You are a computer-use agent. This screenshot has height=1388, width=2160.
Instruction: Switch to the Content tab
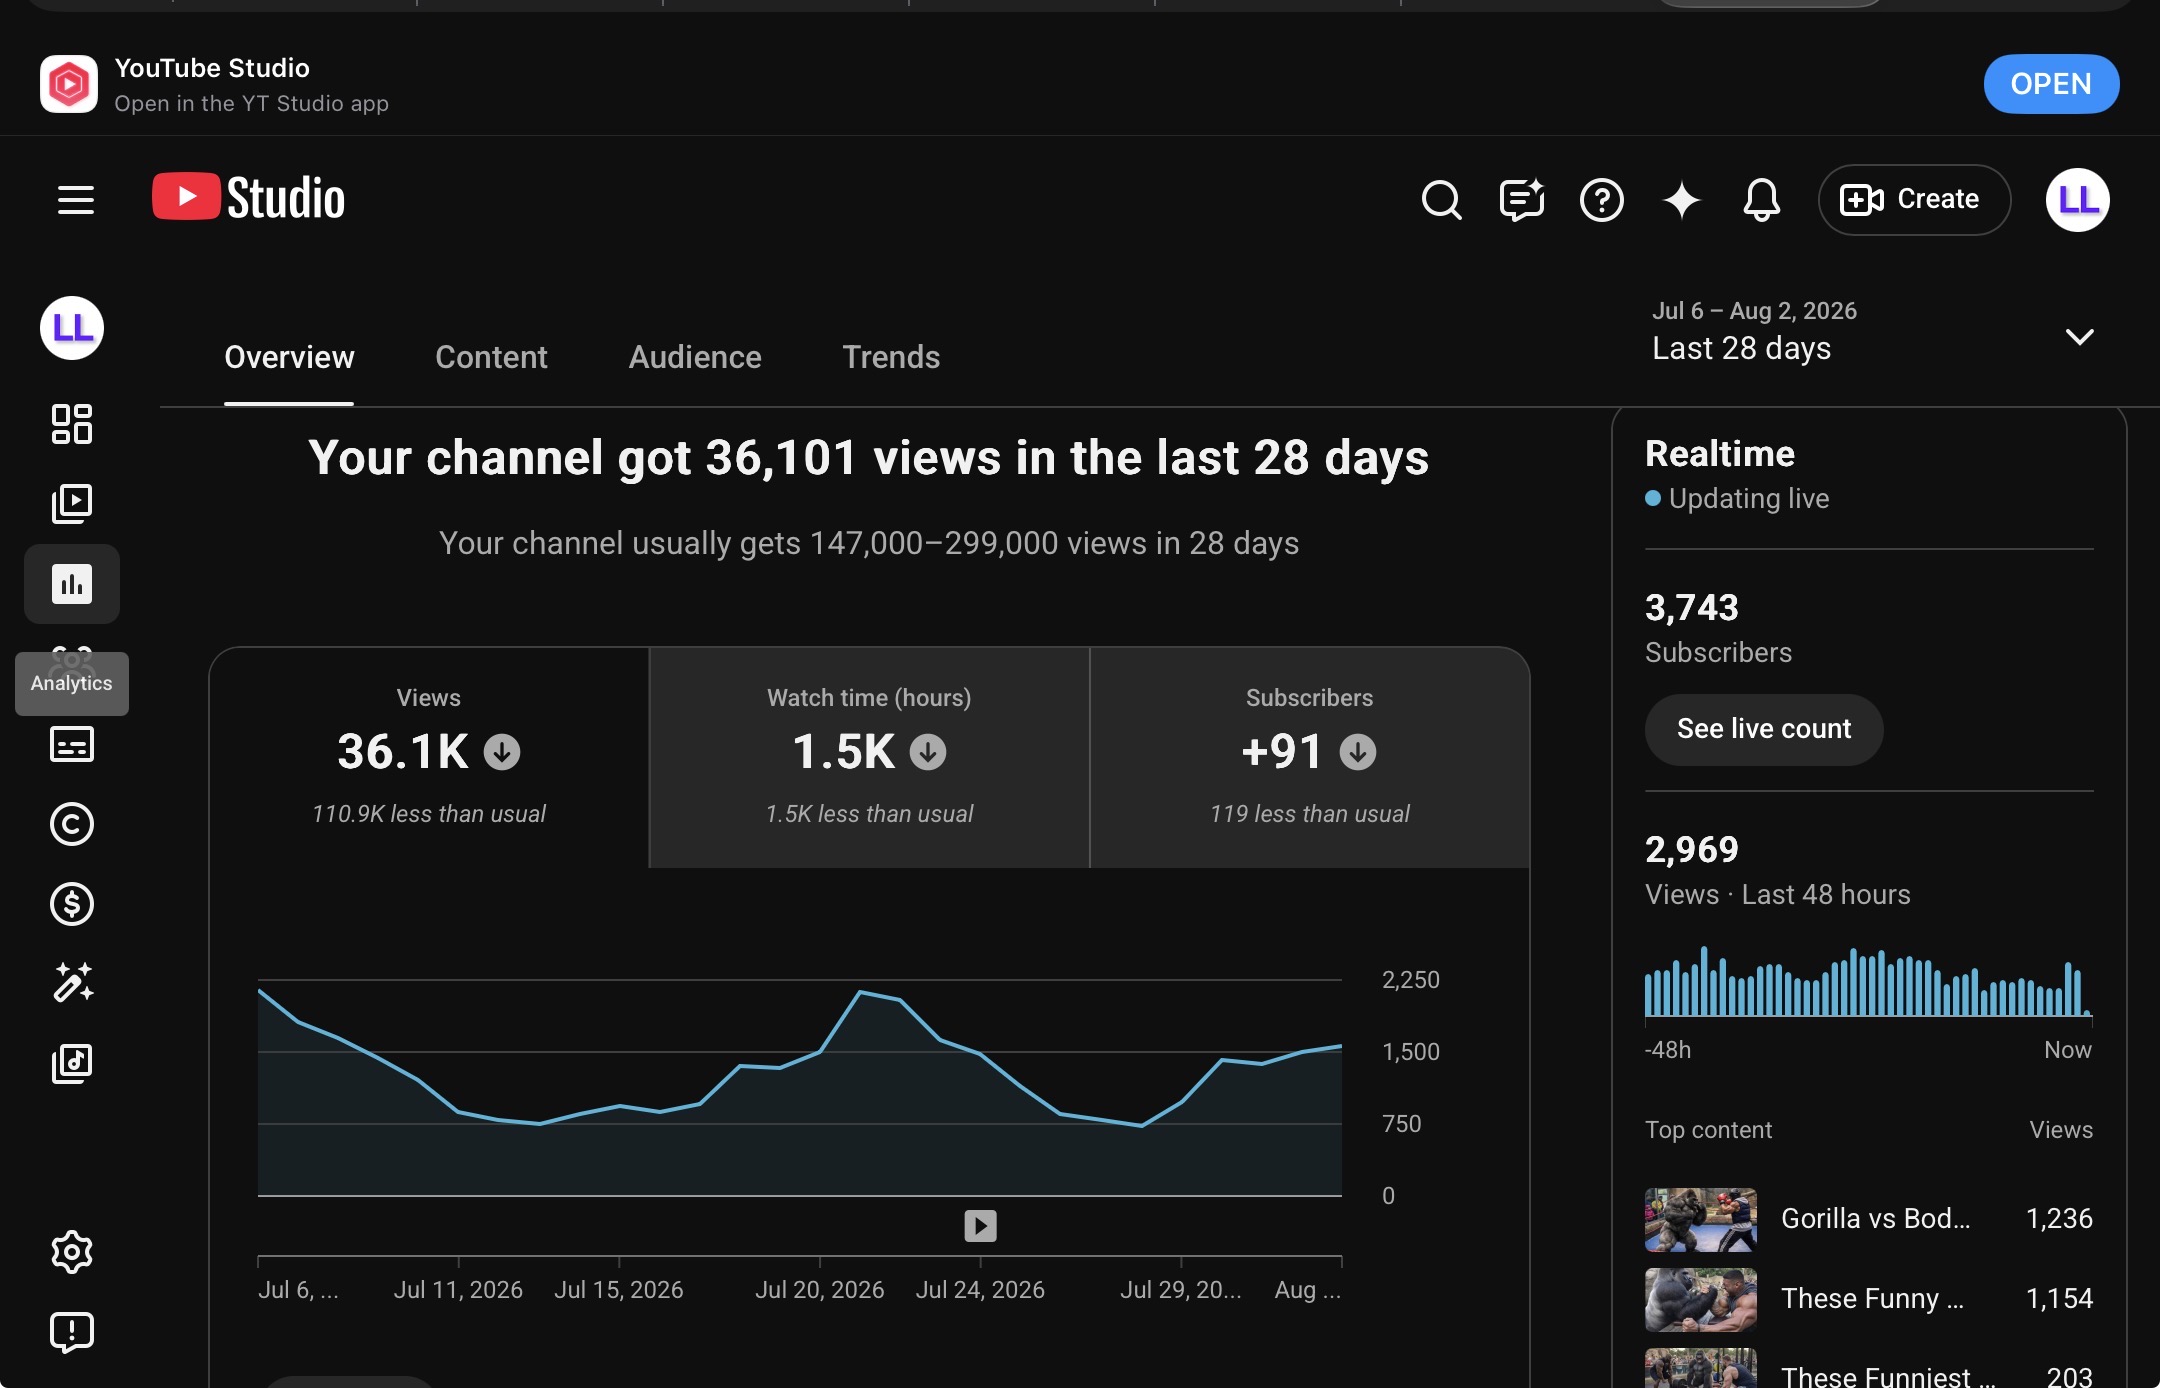491,357
